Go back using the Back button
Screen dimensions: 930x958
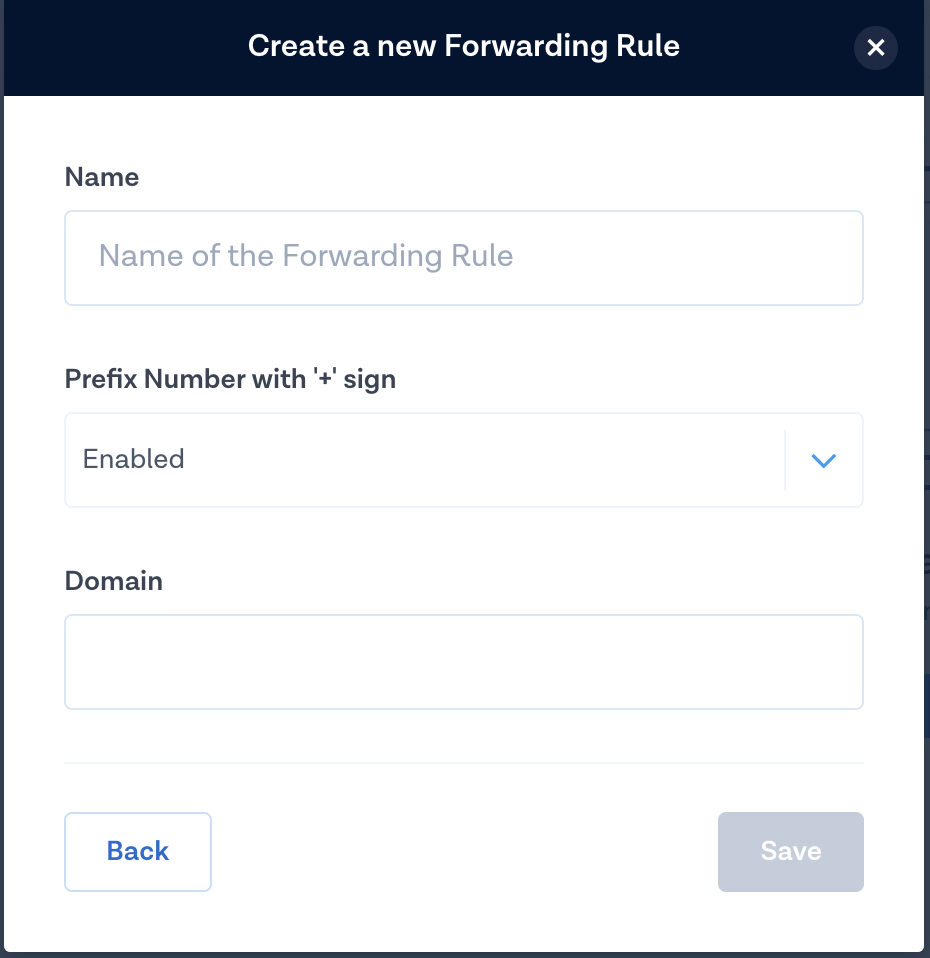click(138, 851)
